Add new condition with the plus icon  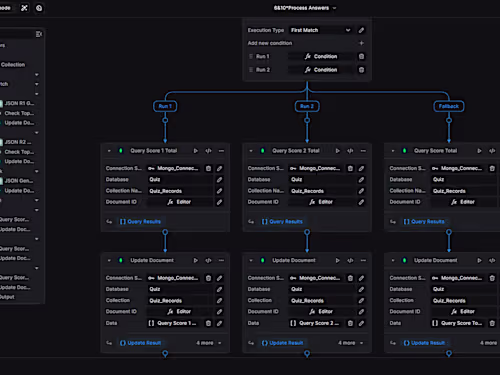pyautogui.click(x=361, y=43)
